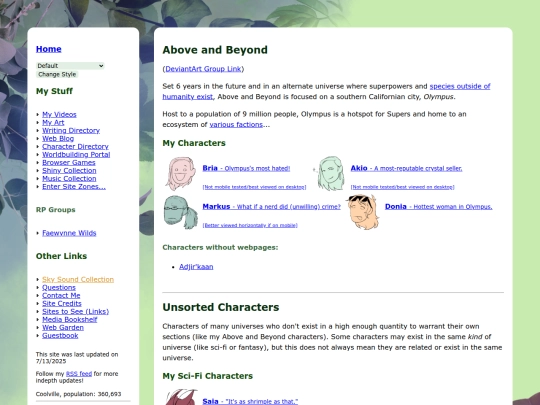Viewport: 540px width, 405px height.
Task: Open the Web Garden link
Action: (63, 328)
